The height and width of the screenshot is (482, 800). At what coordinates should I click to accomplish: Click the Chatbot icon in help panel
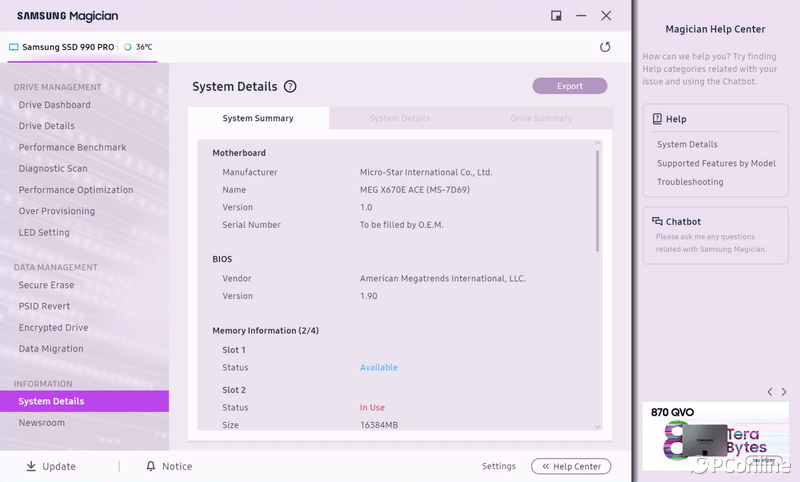coord(657,221)
